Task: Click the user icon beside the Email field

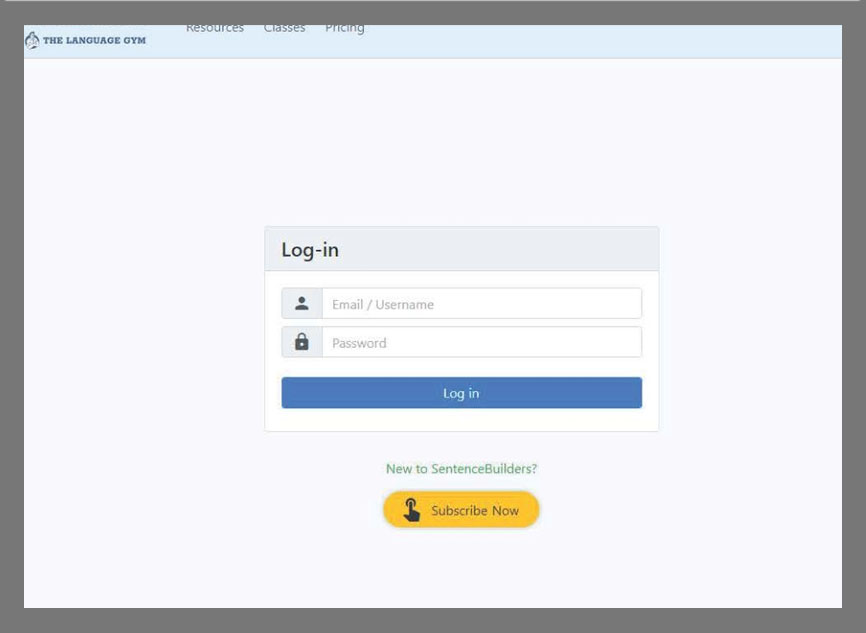Action: [302, 303]
